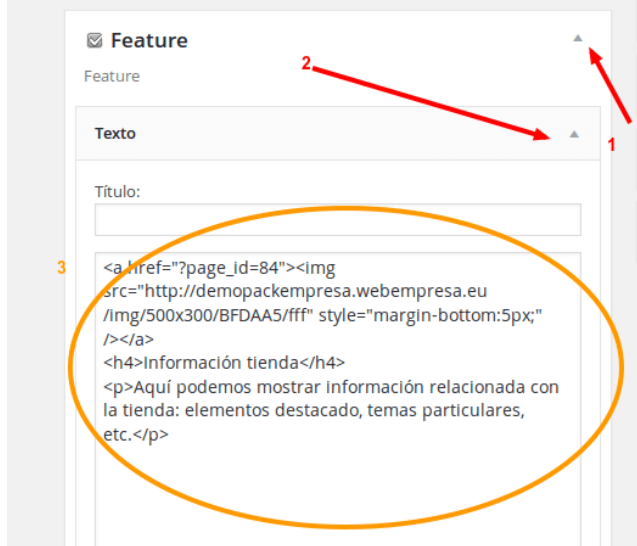
Task: Click the gray Feature description subtitle
Action: click(112, 76)
